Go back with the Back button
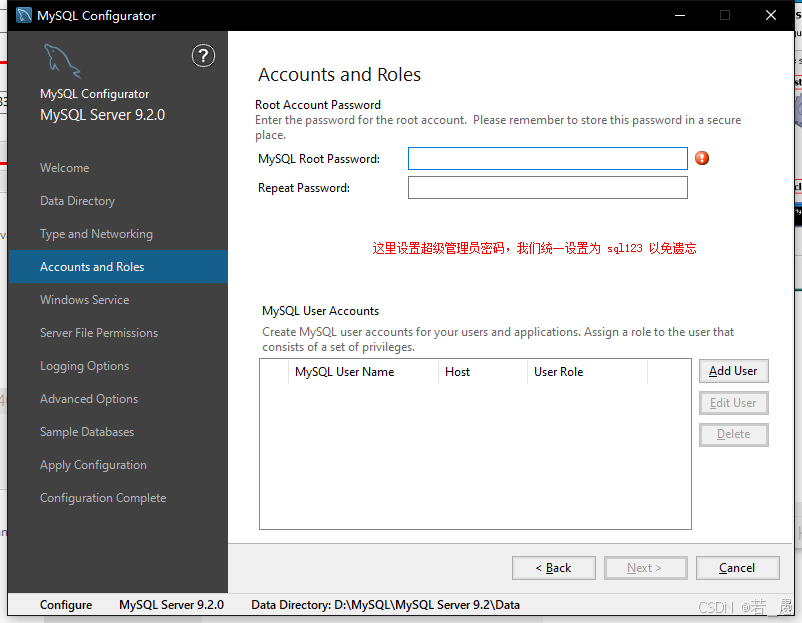Image resolution: width=802 pixels, height=623 pixels. pyautogui.click(x=553, y=568)
